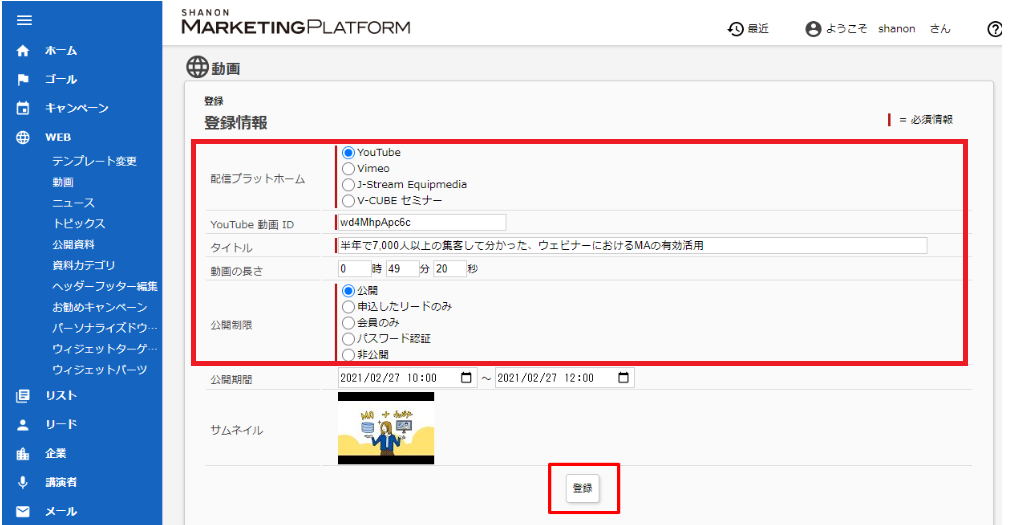
Task: Click the home icon in sidebar
Action: coord(23,50)
